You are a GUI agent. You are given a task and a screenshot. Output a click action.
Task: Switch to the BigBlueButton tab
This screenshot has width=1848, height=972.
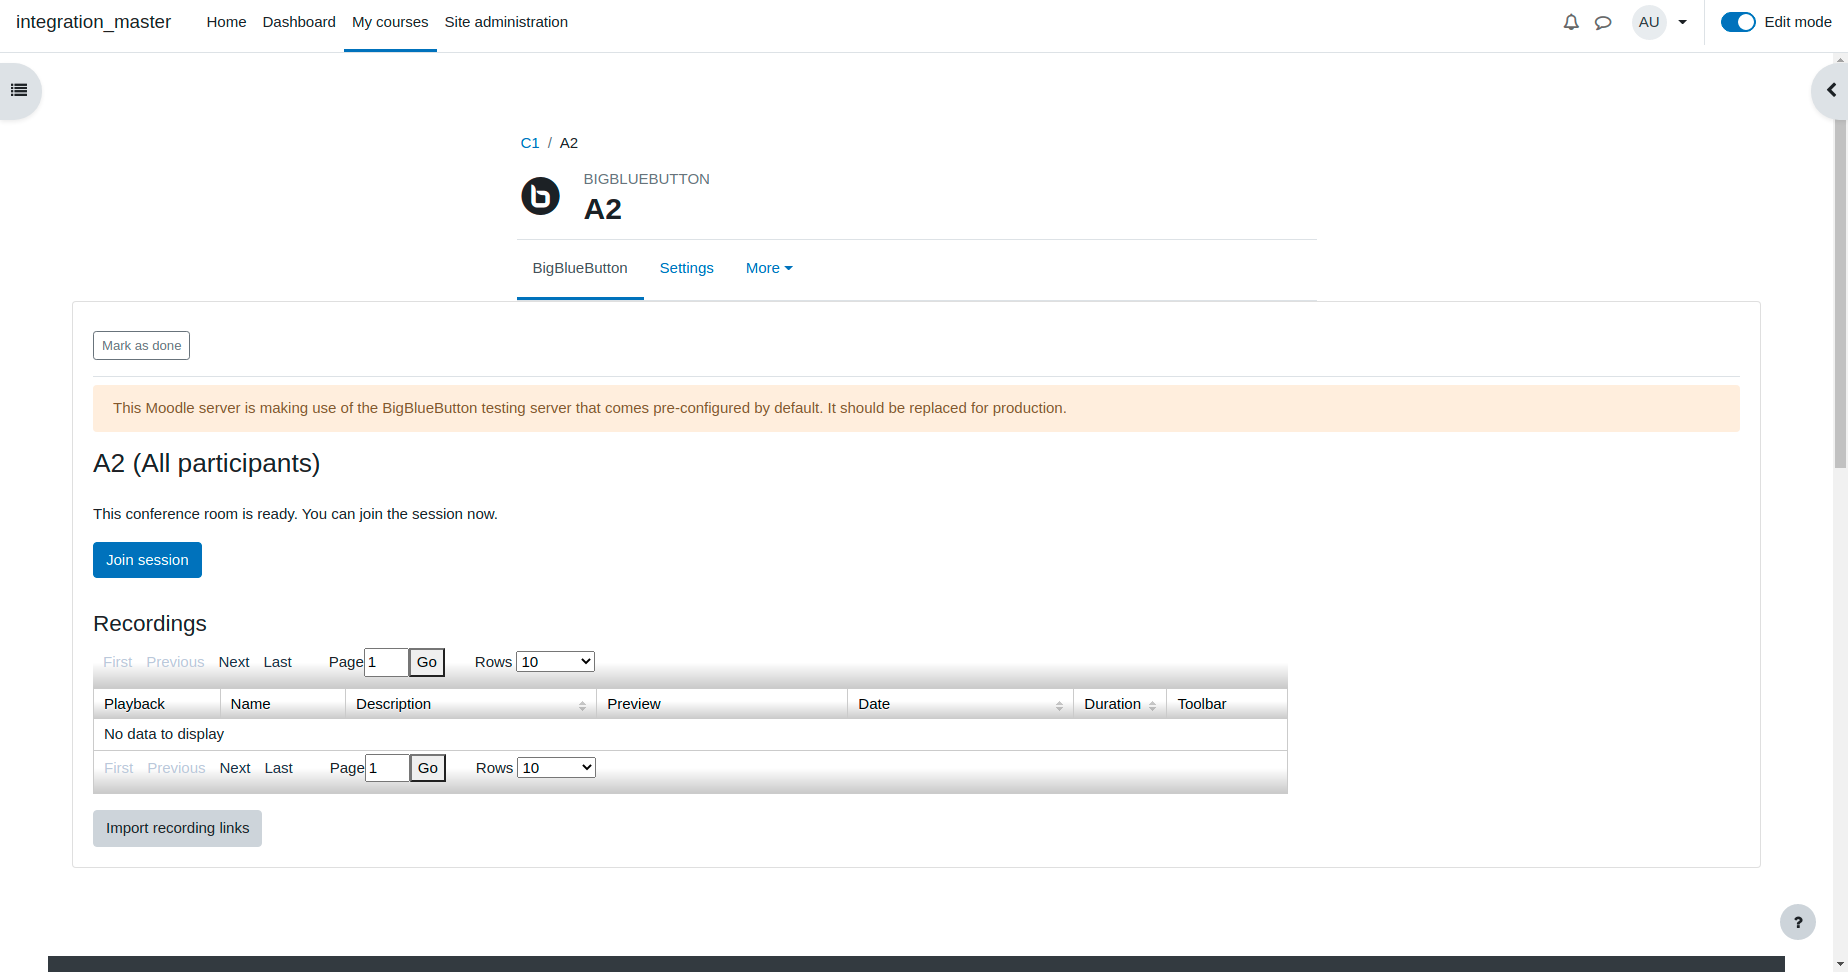[580, 268]
